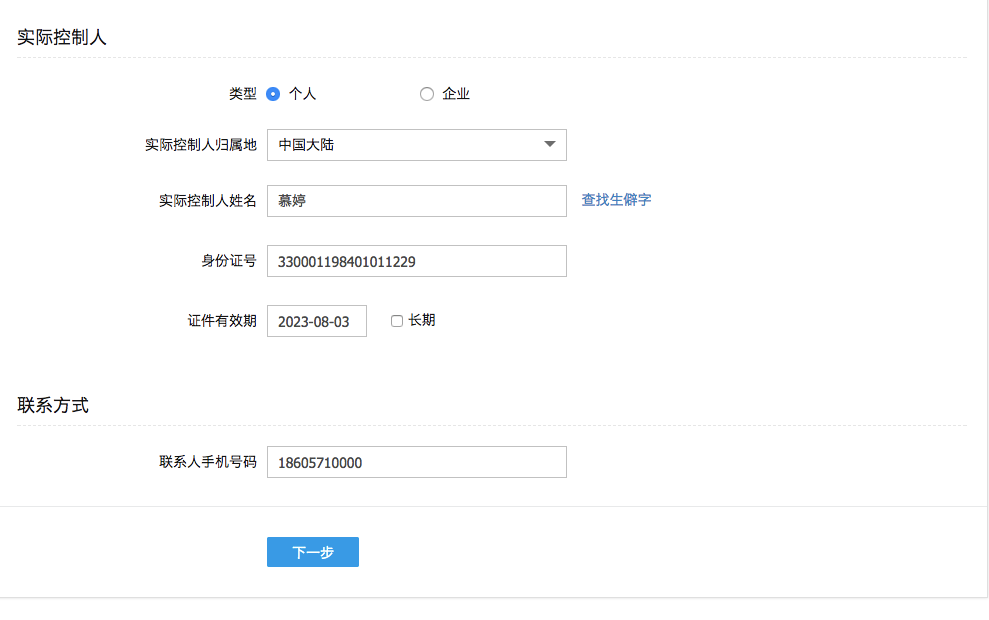Click the 联系人手机号码 input field
The height and width of the screenshot is (620, 989).
coord(417,462)
